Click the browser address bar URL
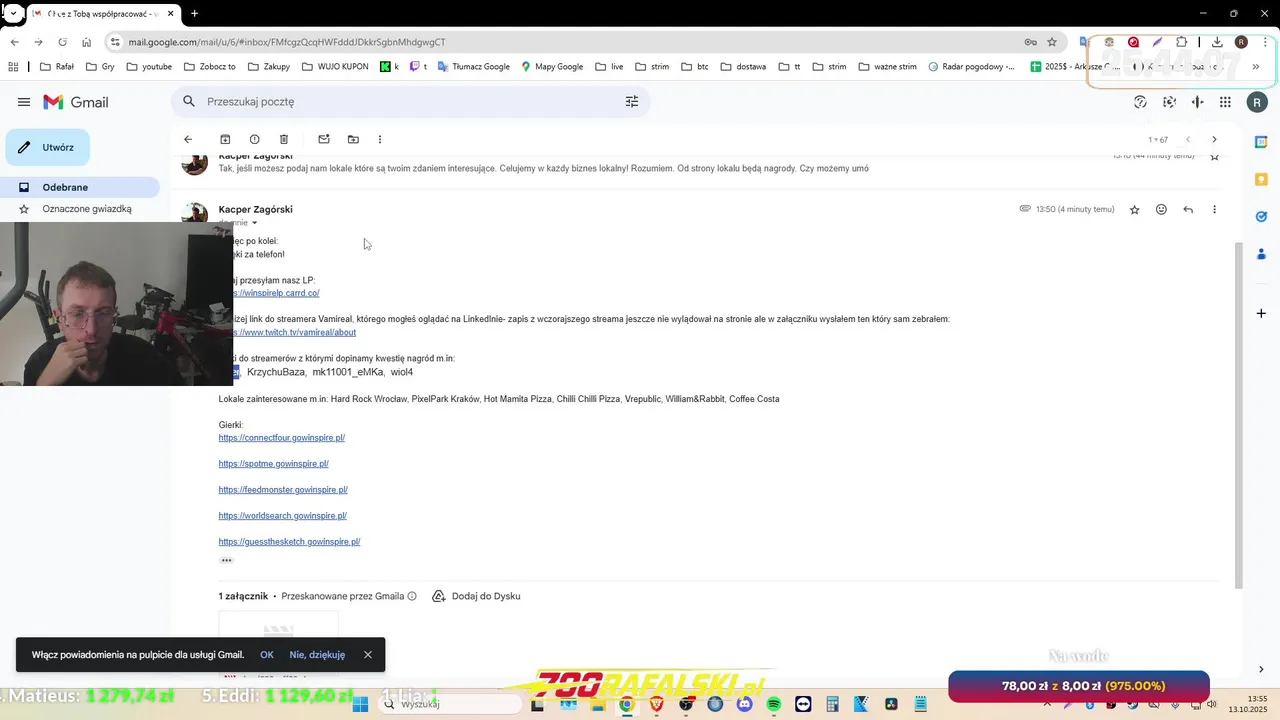 point(287,42)
